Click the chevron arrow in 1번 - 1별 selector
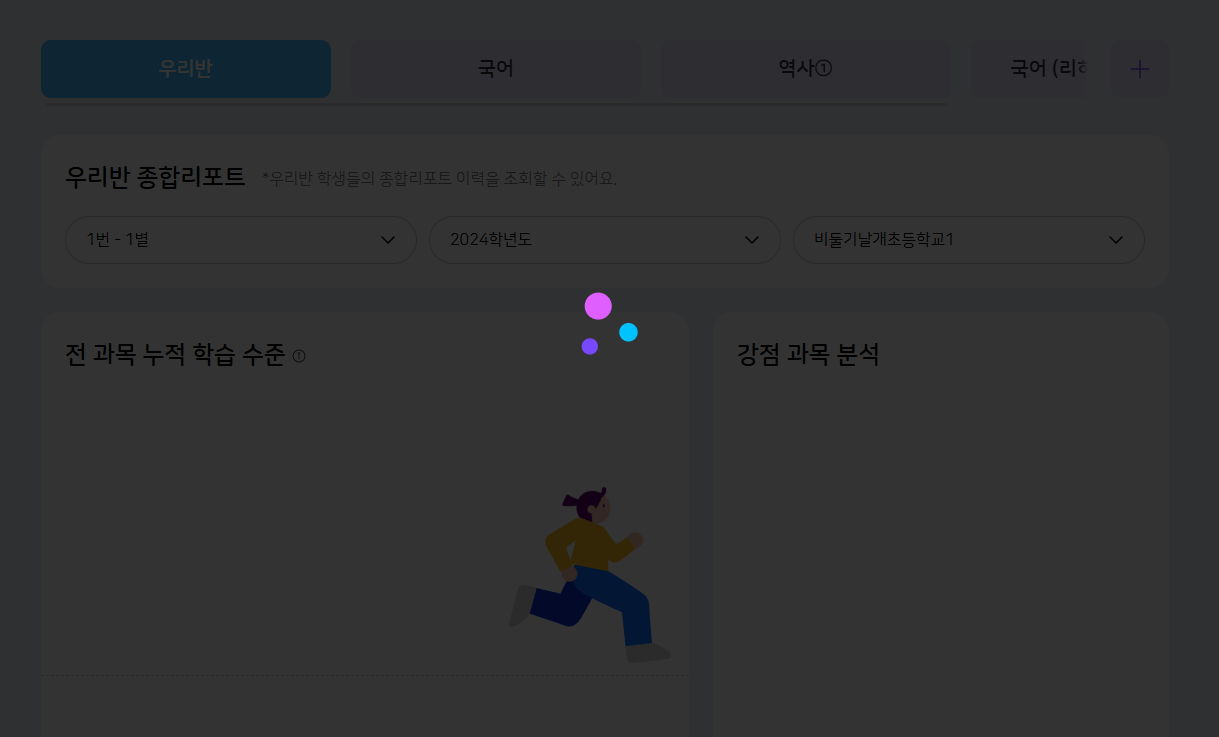Viewport: 1219px width, 737px height. click(x=388, y=240)
